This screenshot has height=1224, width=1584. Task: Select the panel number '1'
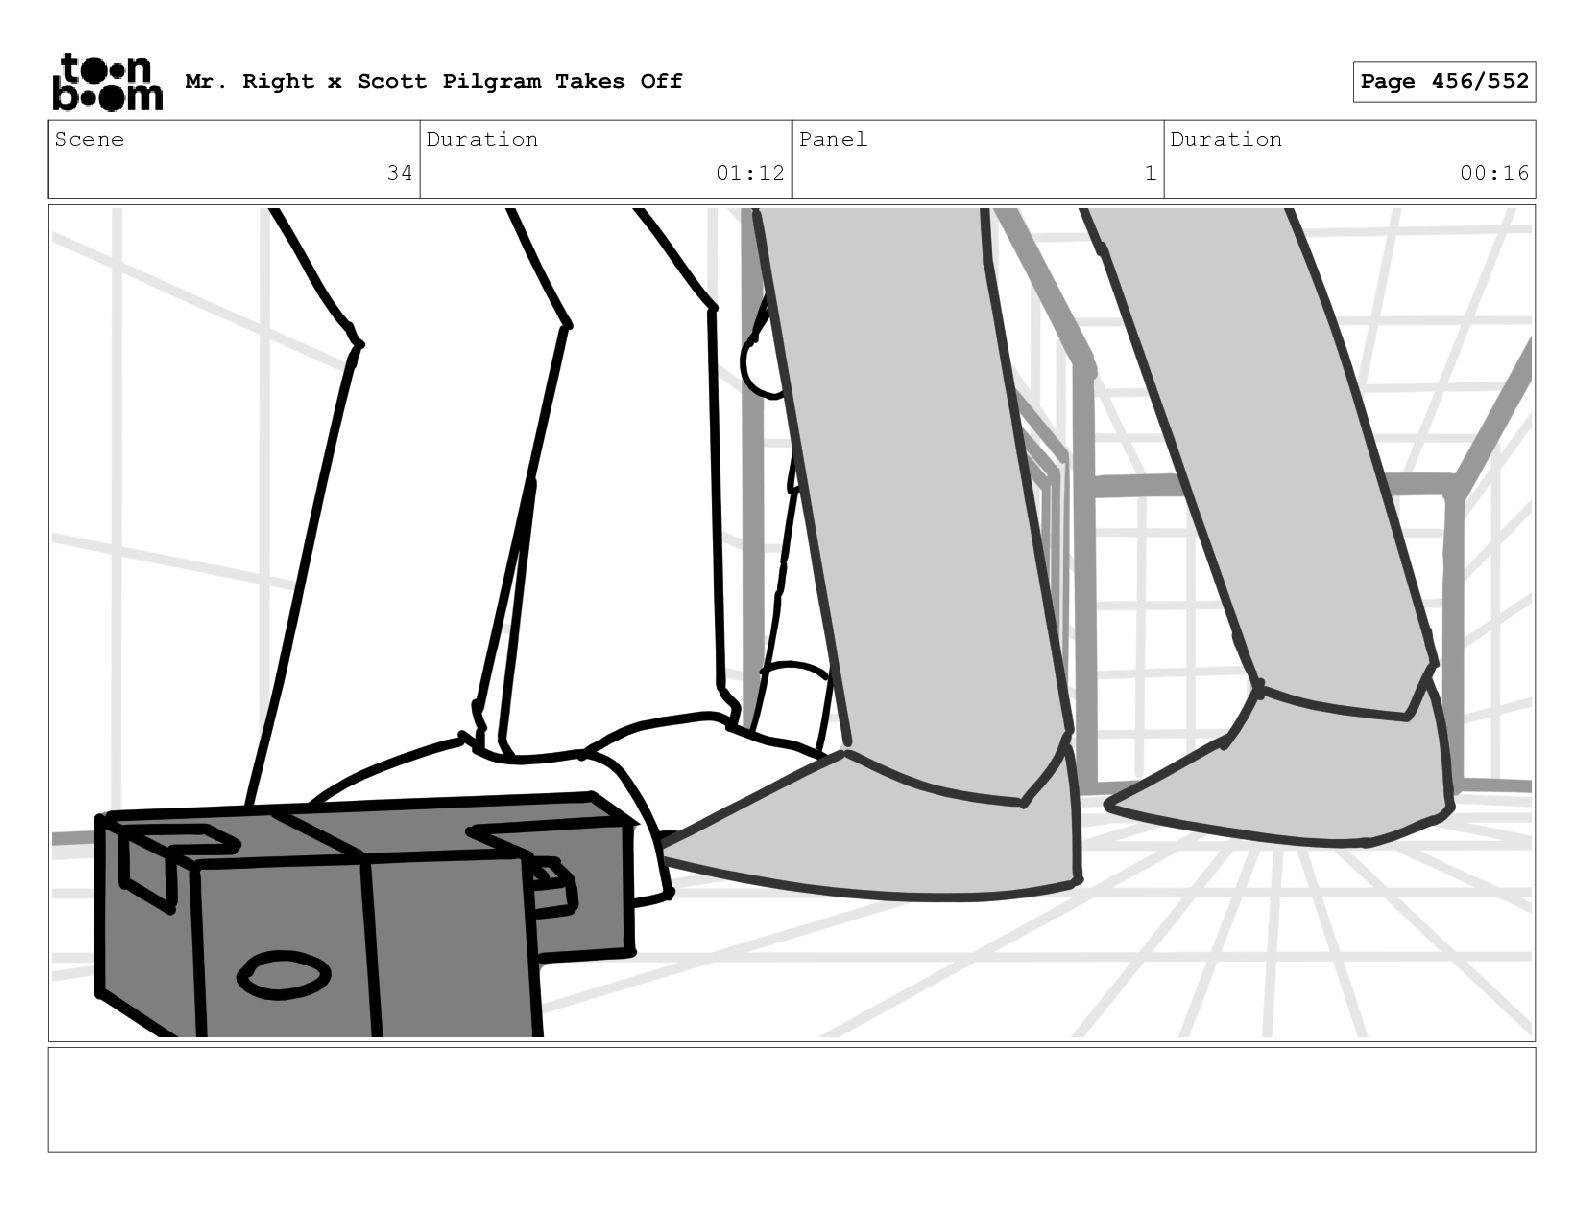coord(1150,173)
